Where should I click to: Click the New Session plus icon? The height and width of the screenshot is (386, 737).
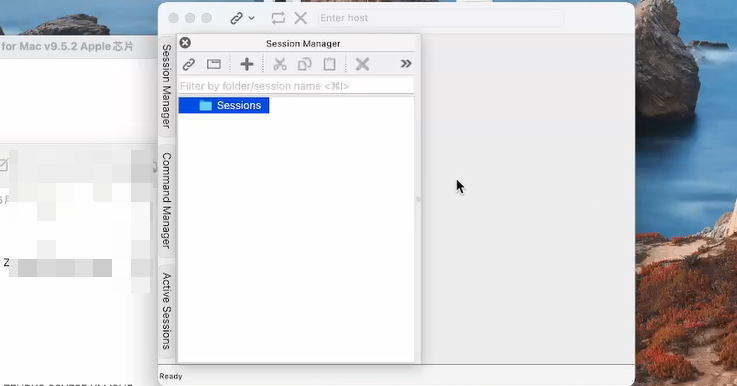click(x=247, y=64)
